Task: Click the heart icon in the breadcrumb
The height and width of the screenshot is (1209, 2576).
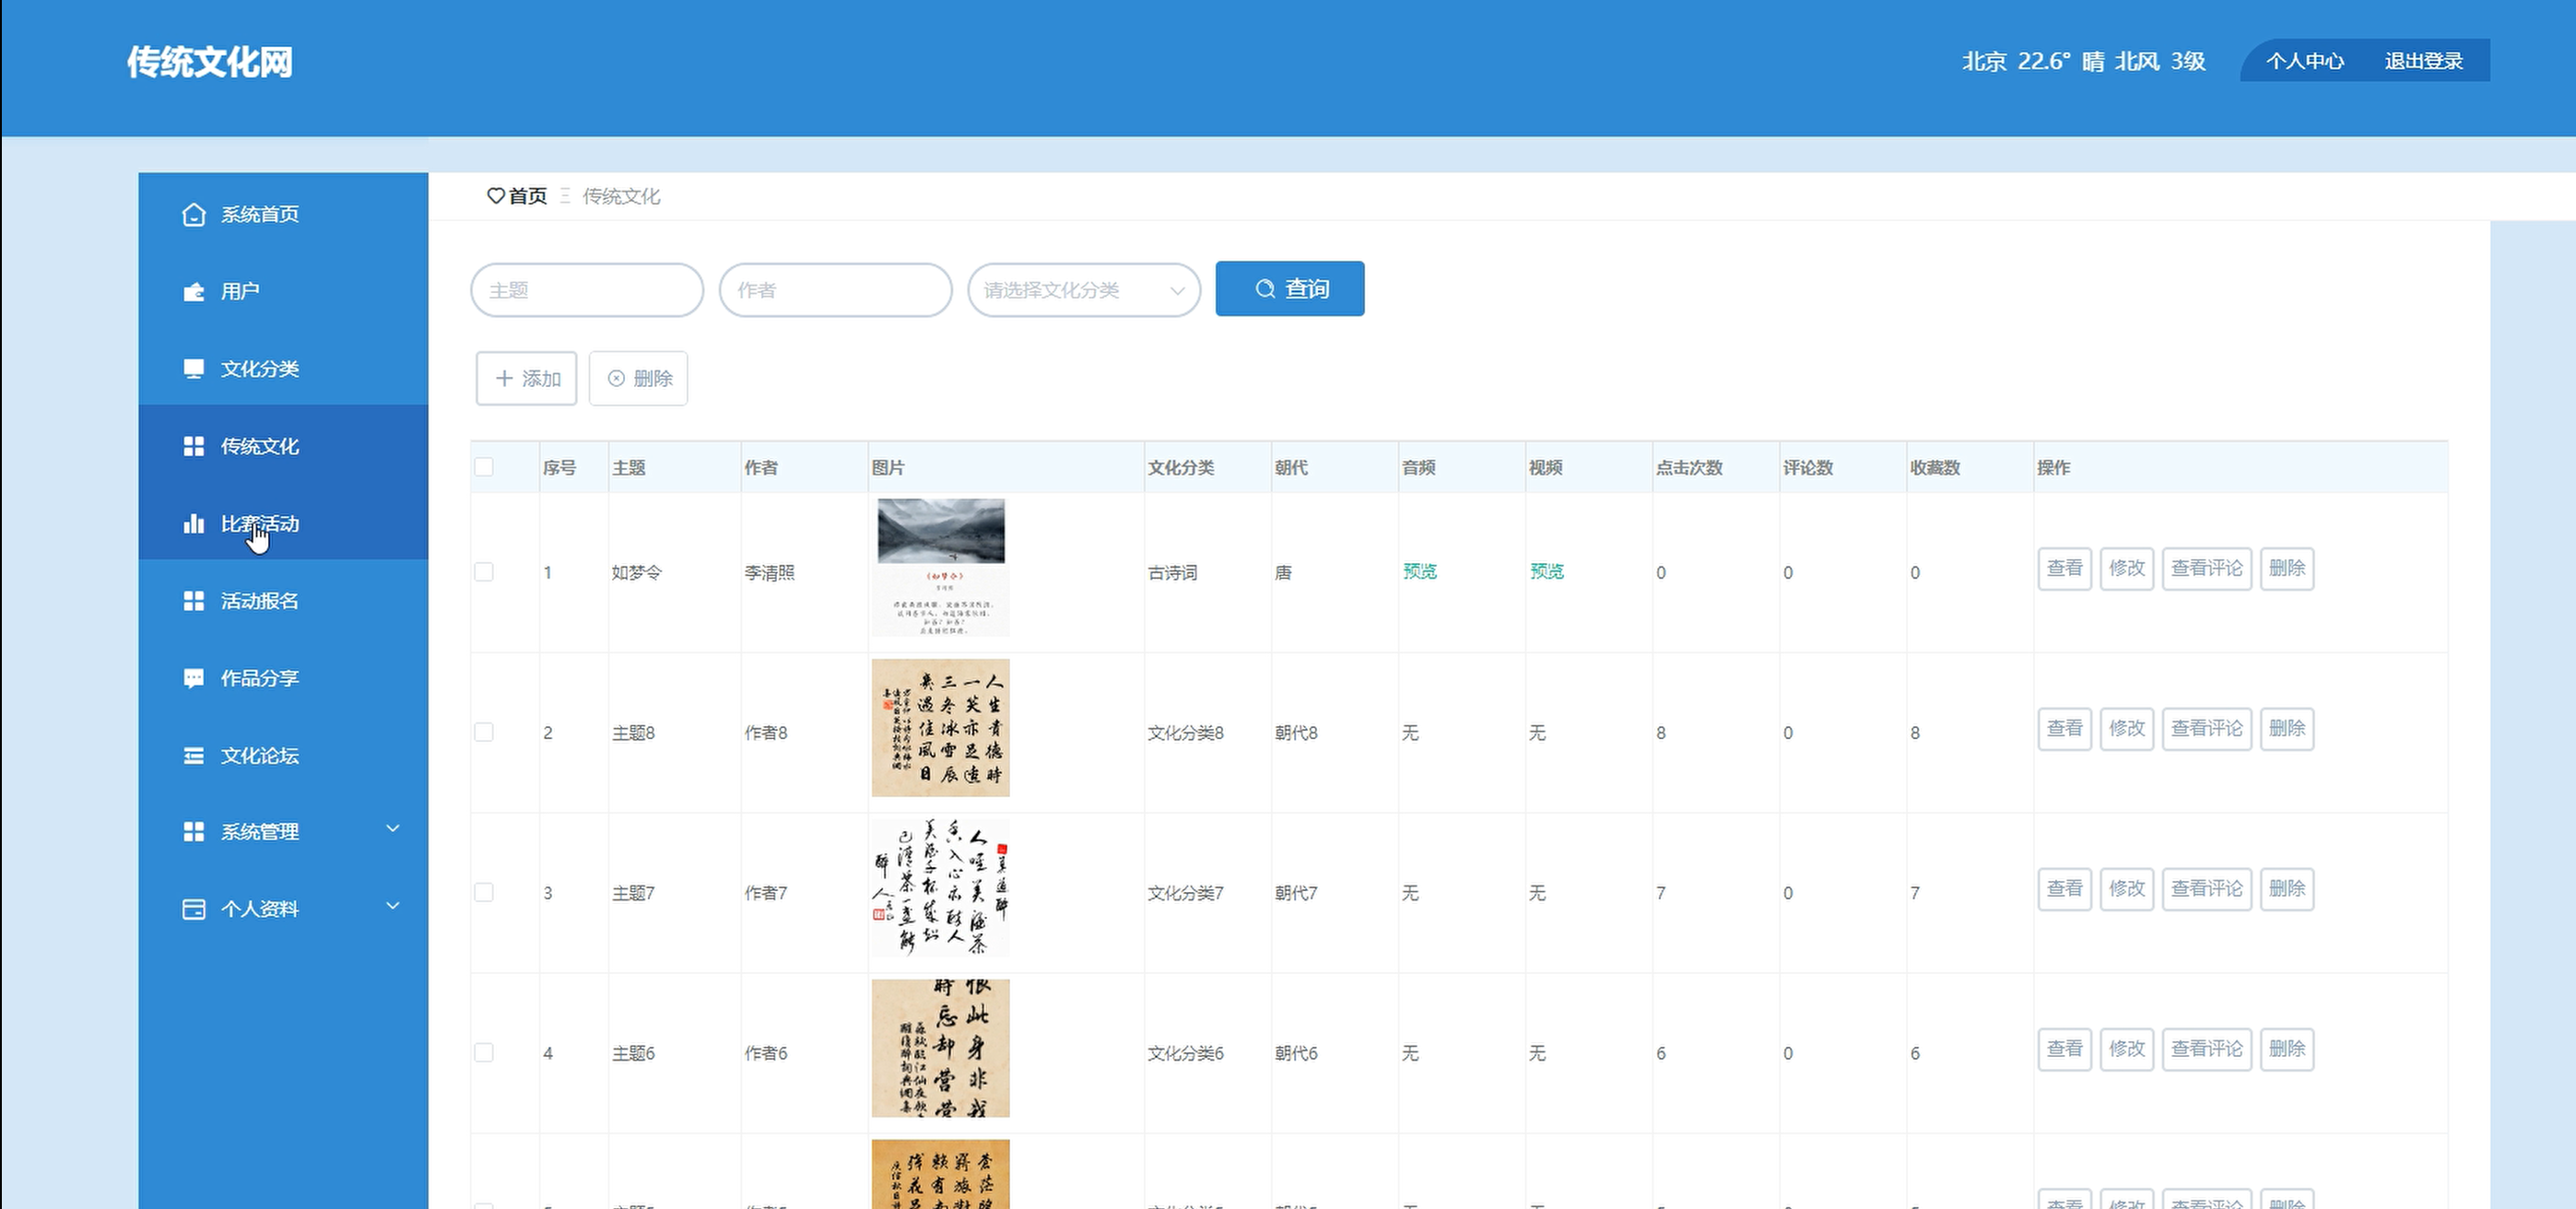Action: [496, 196]
